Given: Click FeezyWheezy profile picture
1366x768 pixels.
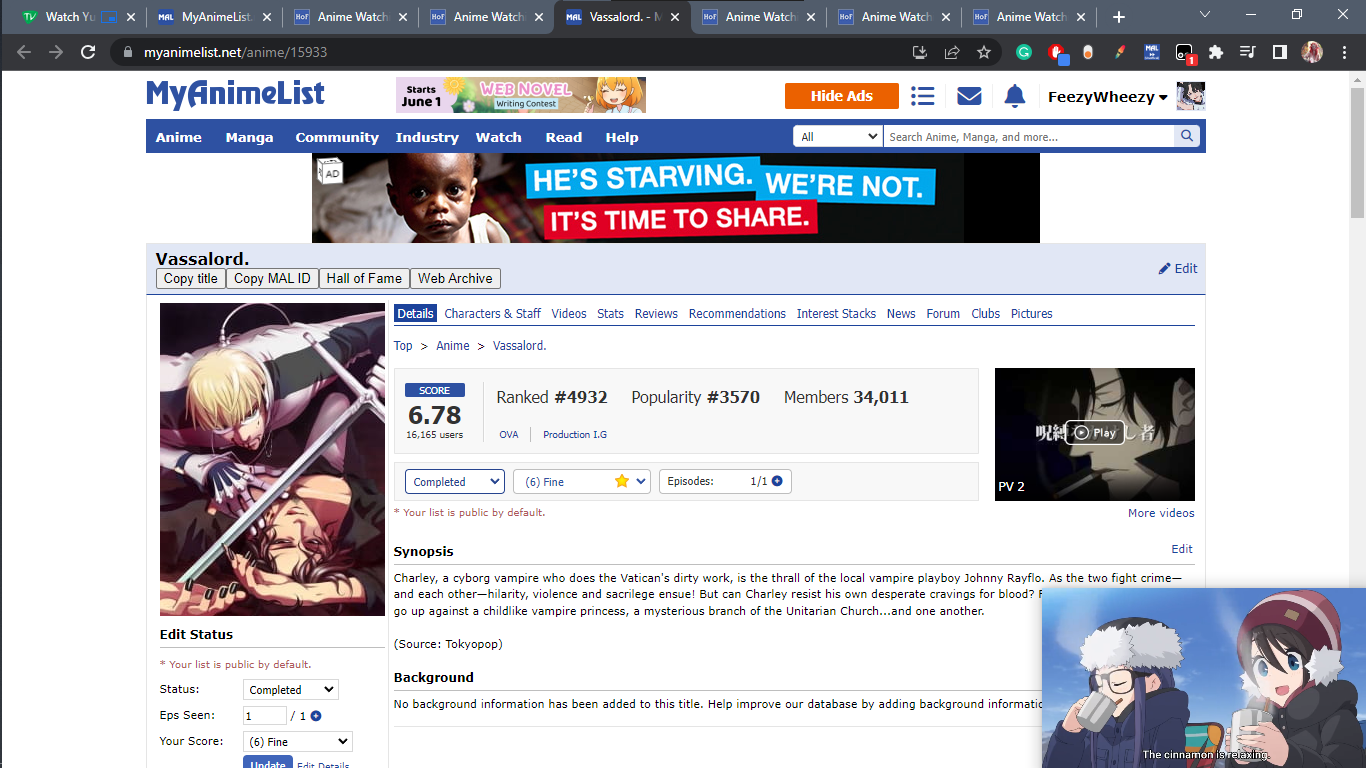Looking at the screenshot, I should click(x=1191, y=96).
